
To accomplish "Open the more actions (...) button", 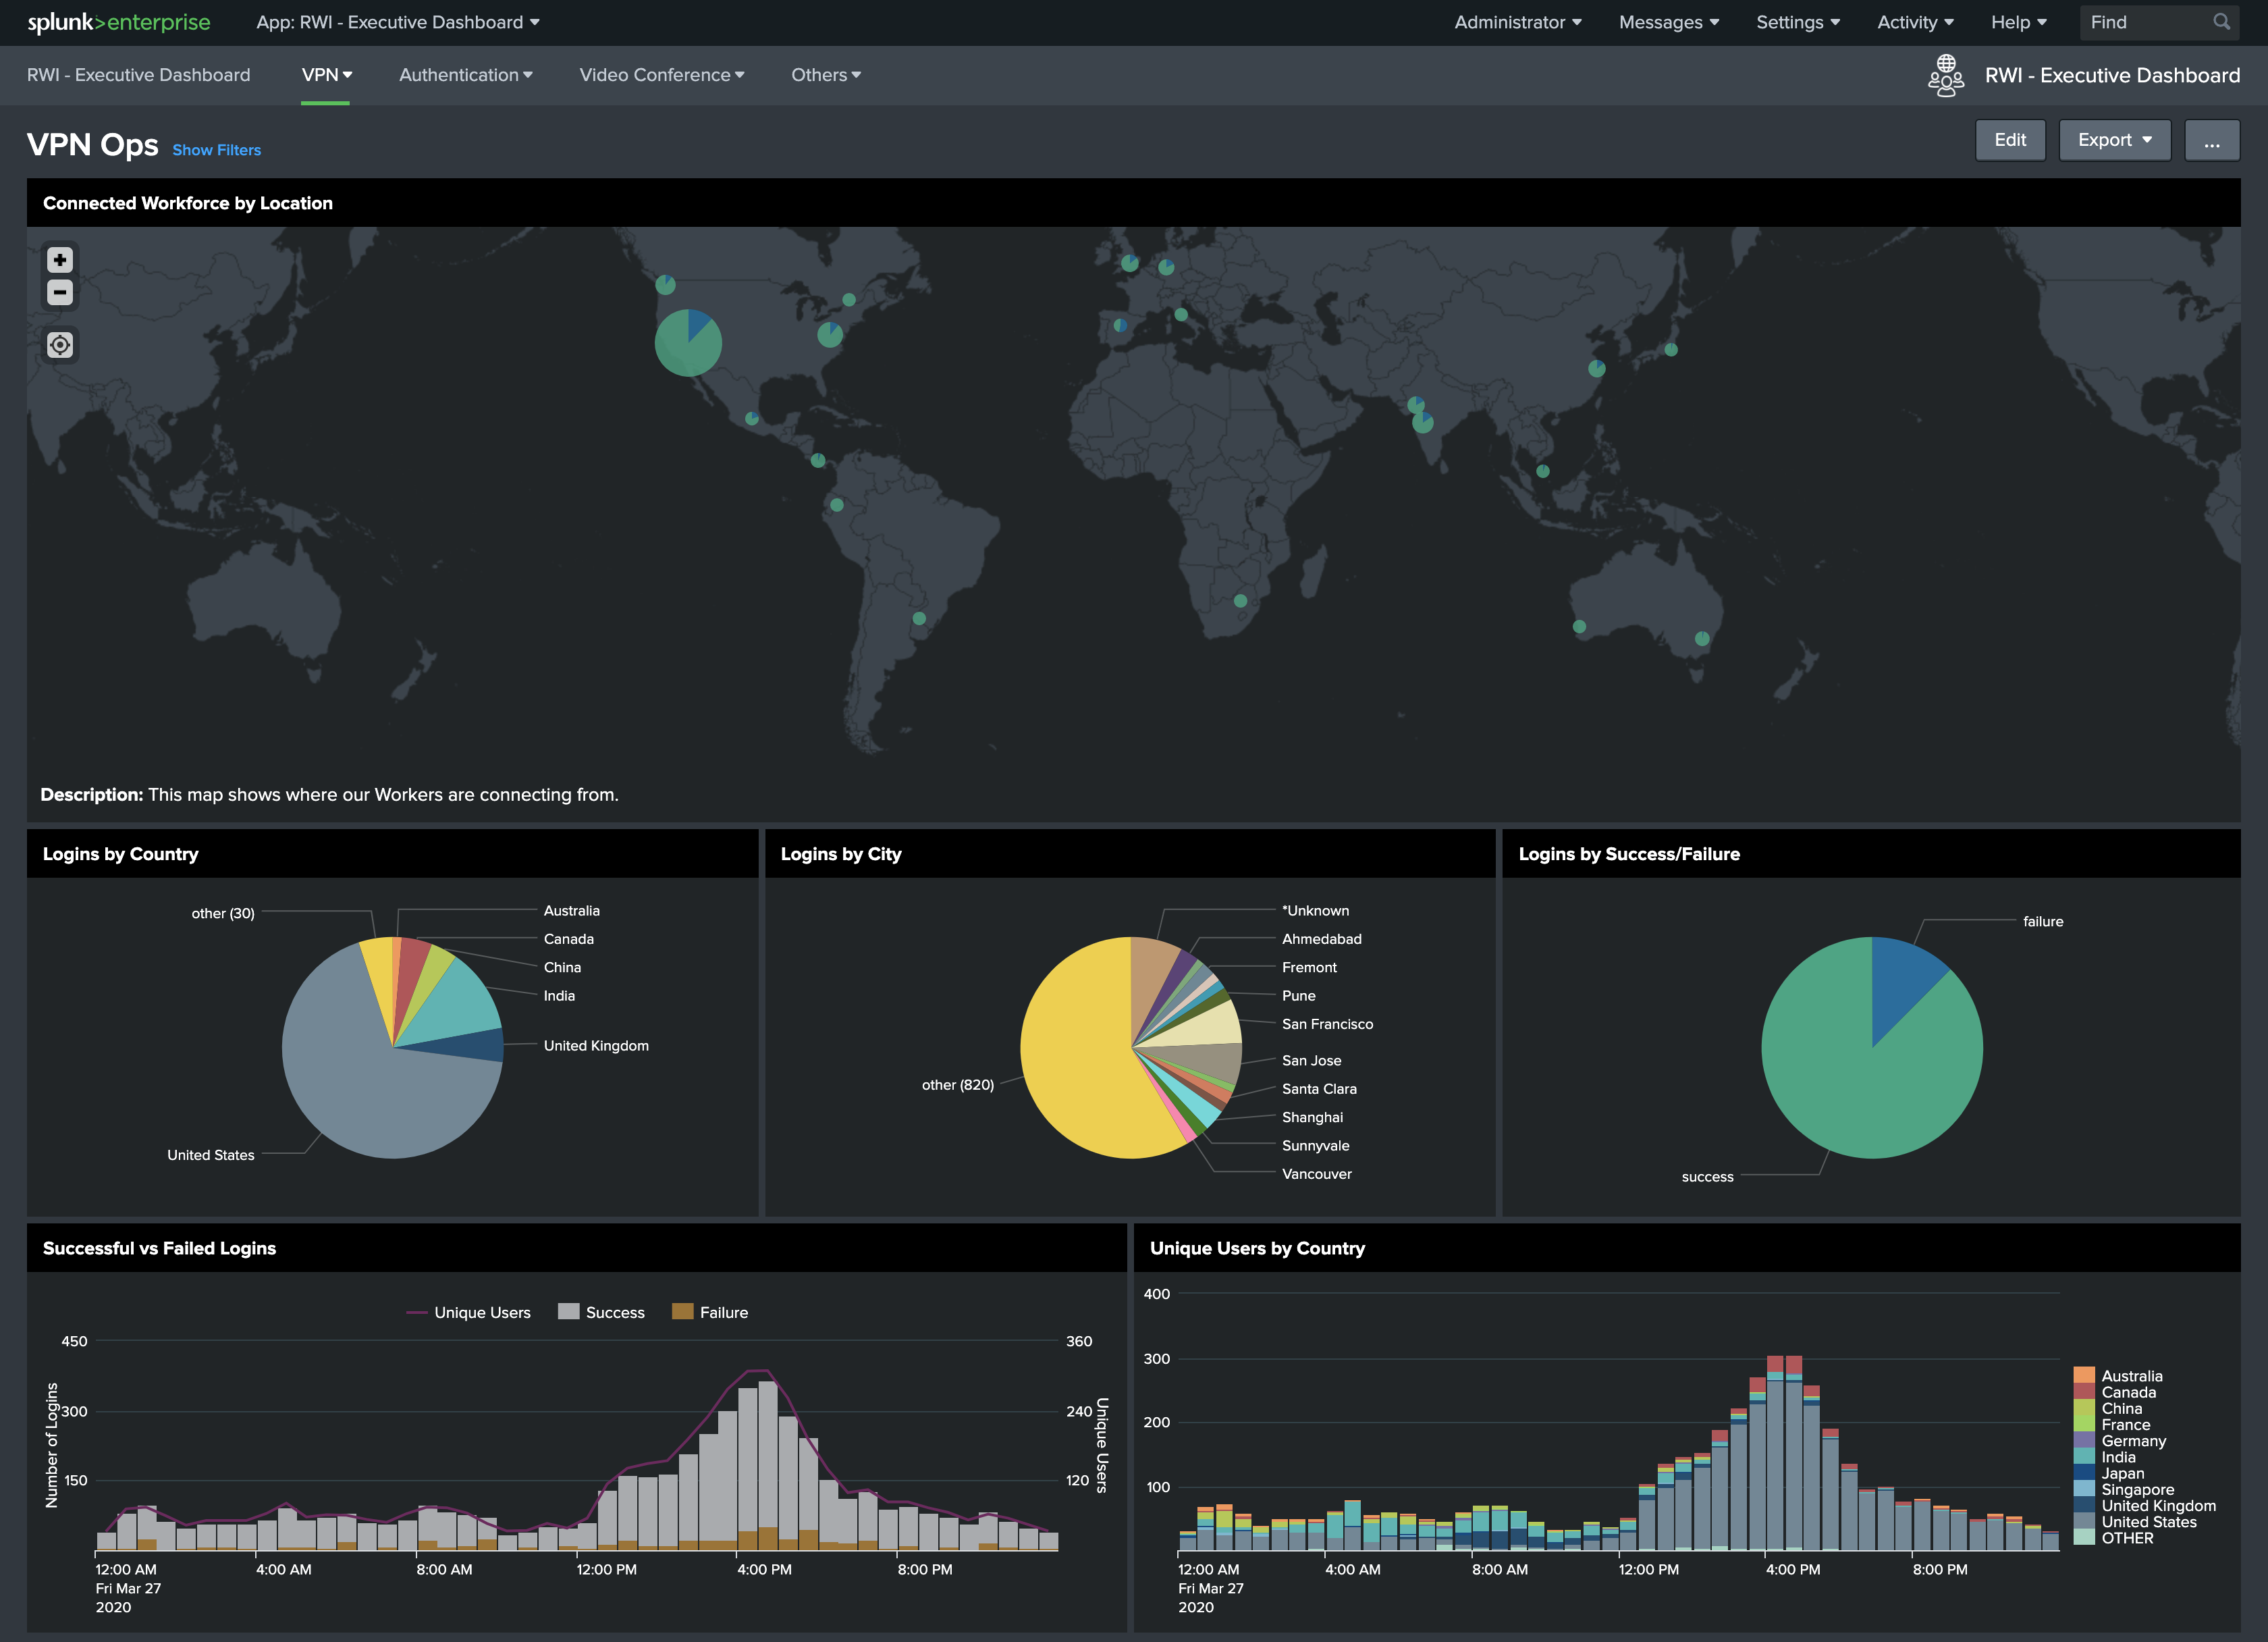I will [2211, 140].
